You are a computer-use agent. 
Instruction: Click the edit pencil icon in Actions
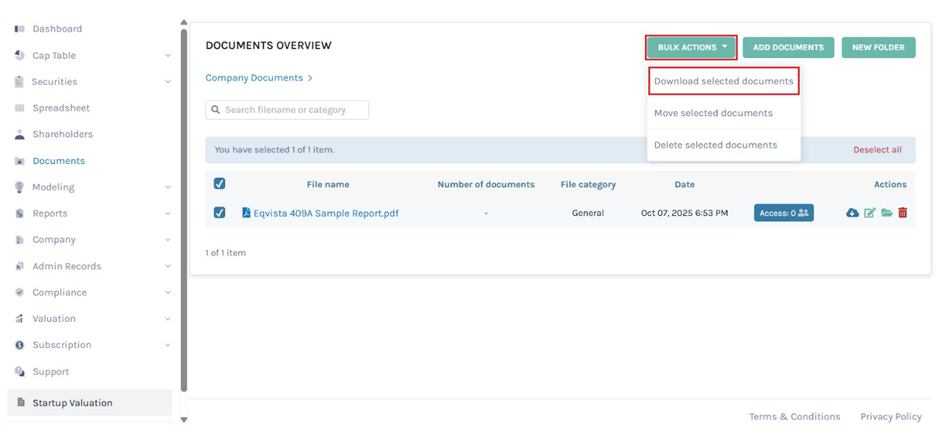[x=869, y=213]
